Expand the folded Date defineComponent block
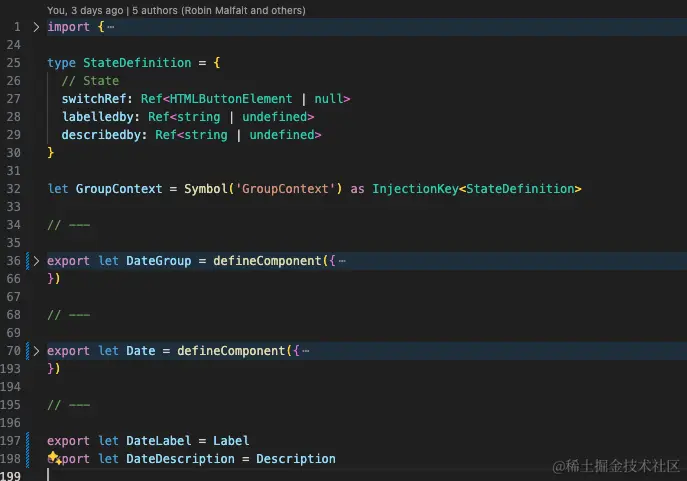Screen dimensions: 687x481 point(36,351)
